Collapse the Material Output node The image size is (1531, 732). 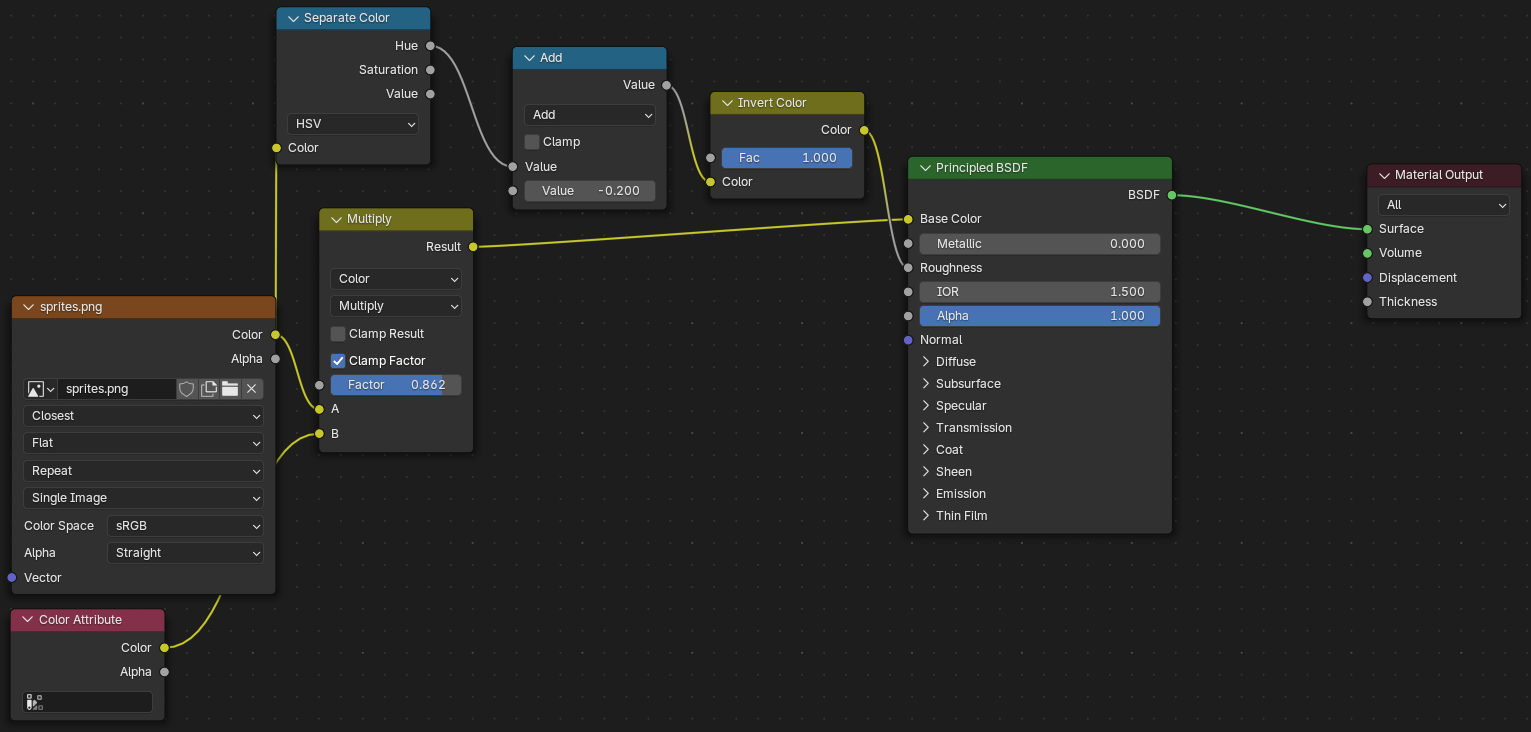click(x=1385, y=175)
